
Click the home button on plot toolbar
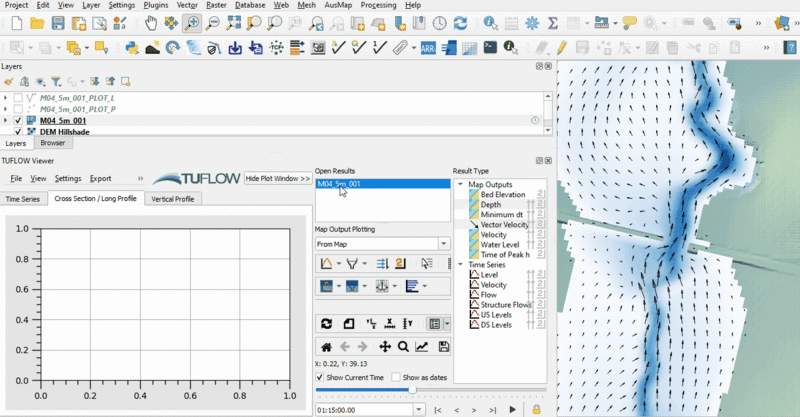click(326, 347)
